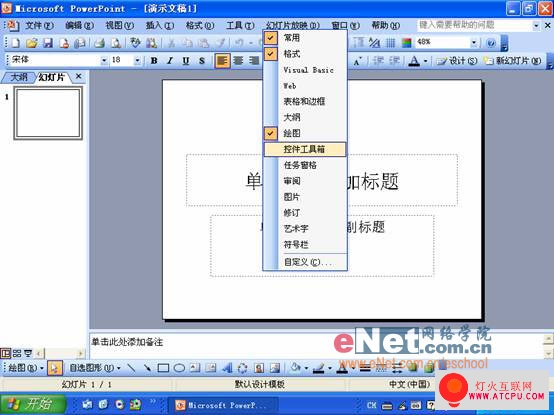Open the zoom percentage dropdown
Screen dimensions: 554x415
pos(474,43)
